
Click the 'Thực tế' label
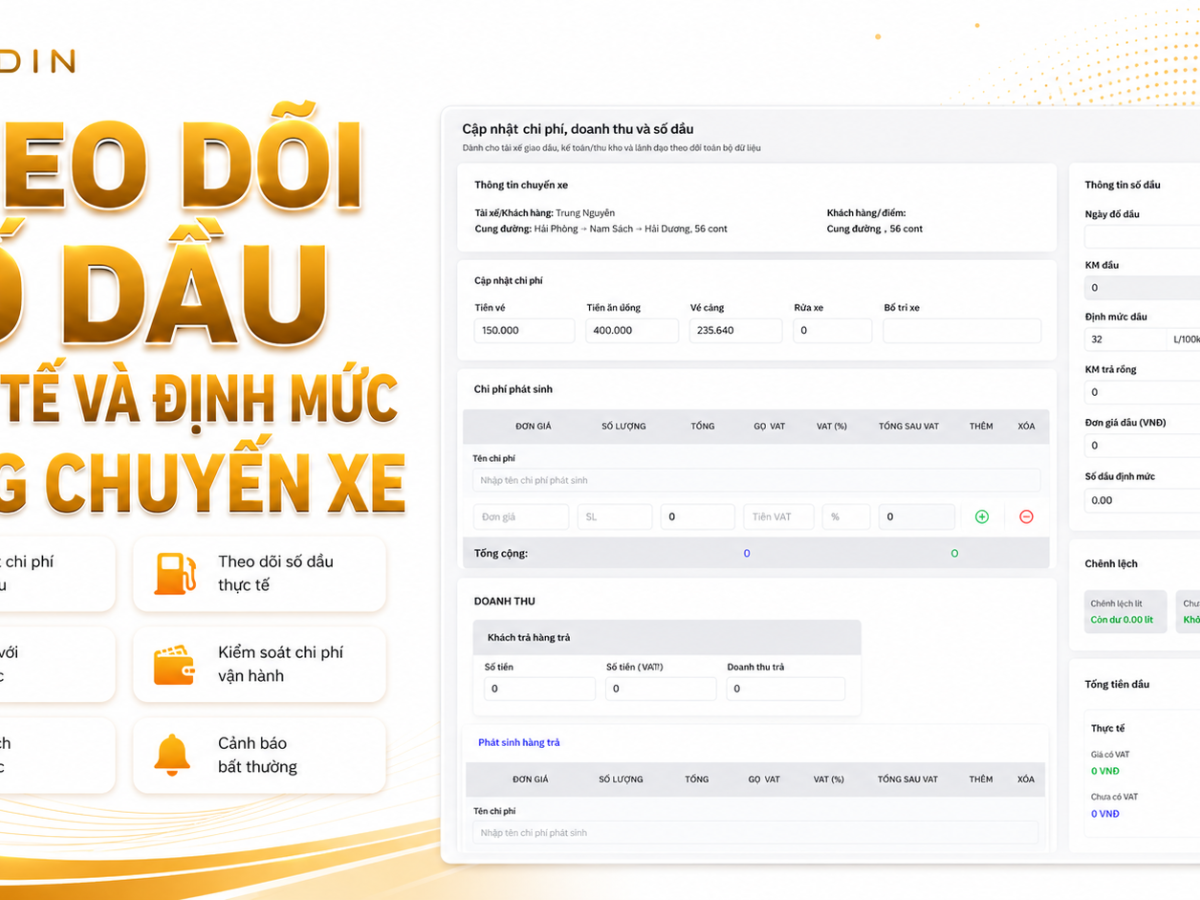[1108, 729]
